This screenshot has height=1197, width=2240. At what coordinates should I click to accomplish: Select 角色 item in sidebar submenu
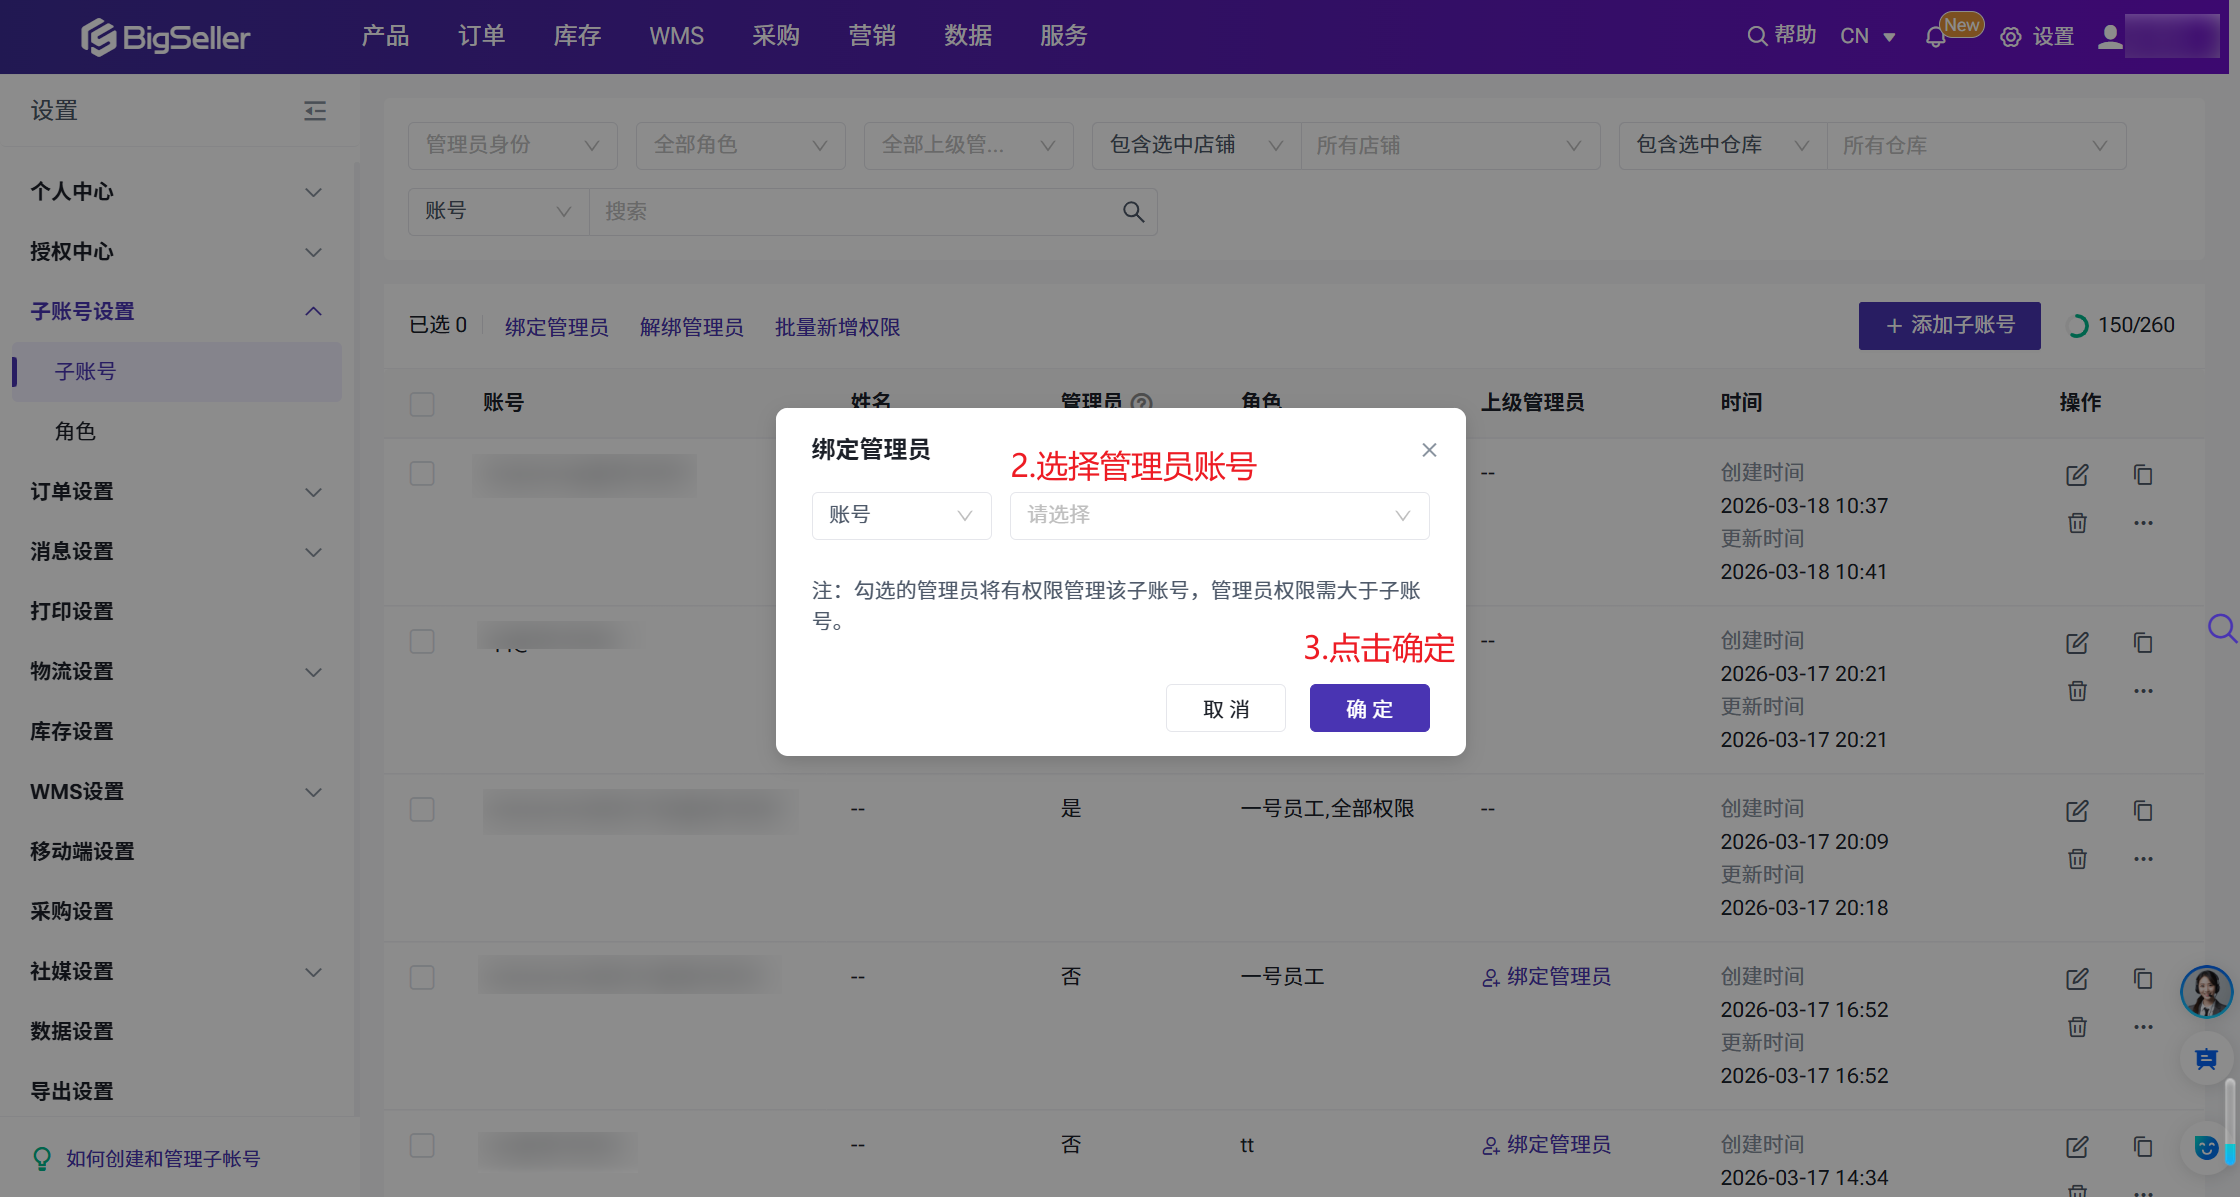pos(76,431)
